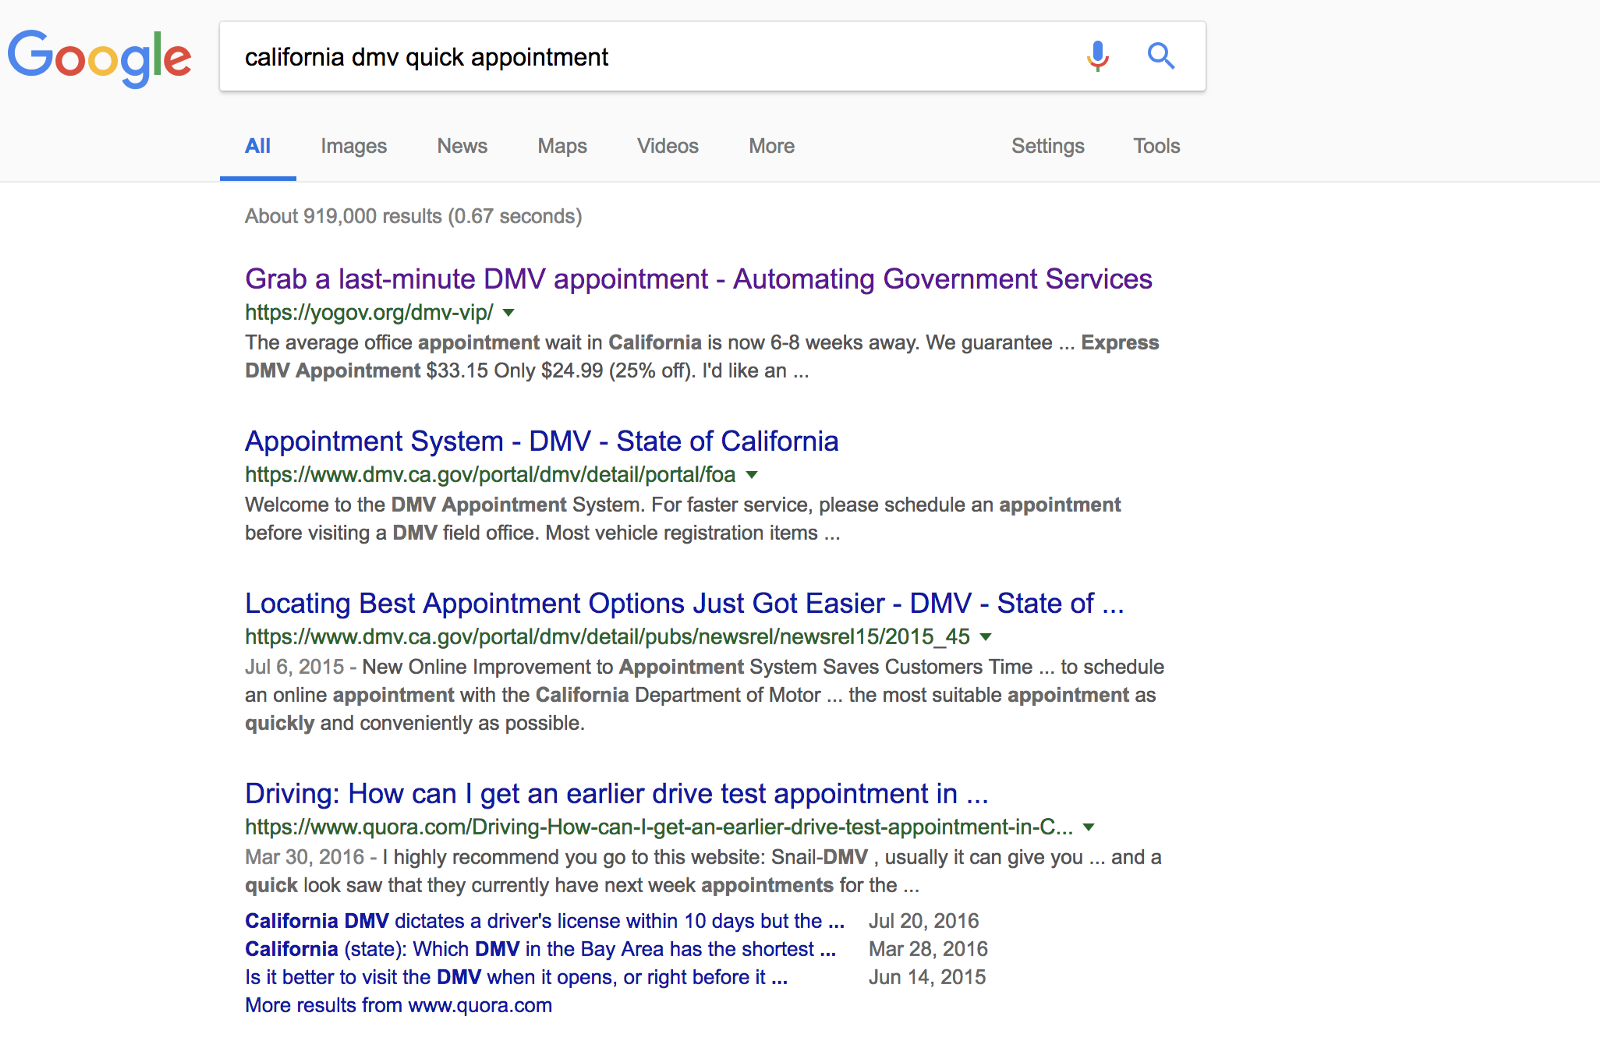Expand the newsrel15/2015_45 URL dropdown arrow

(x=986, y=637)
